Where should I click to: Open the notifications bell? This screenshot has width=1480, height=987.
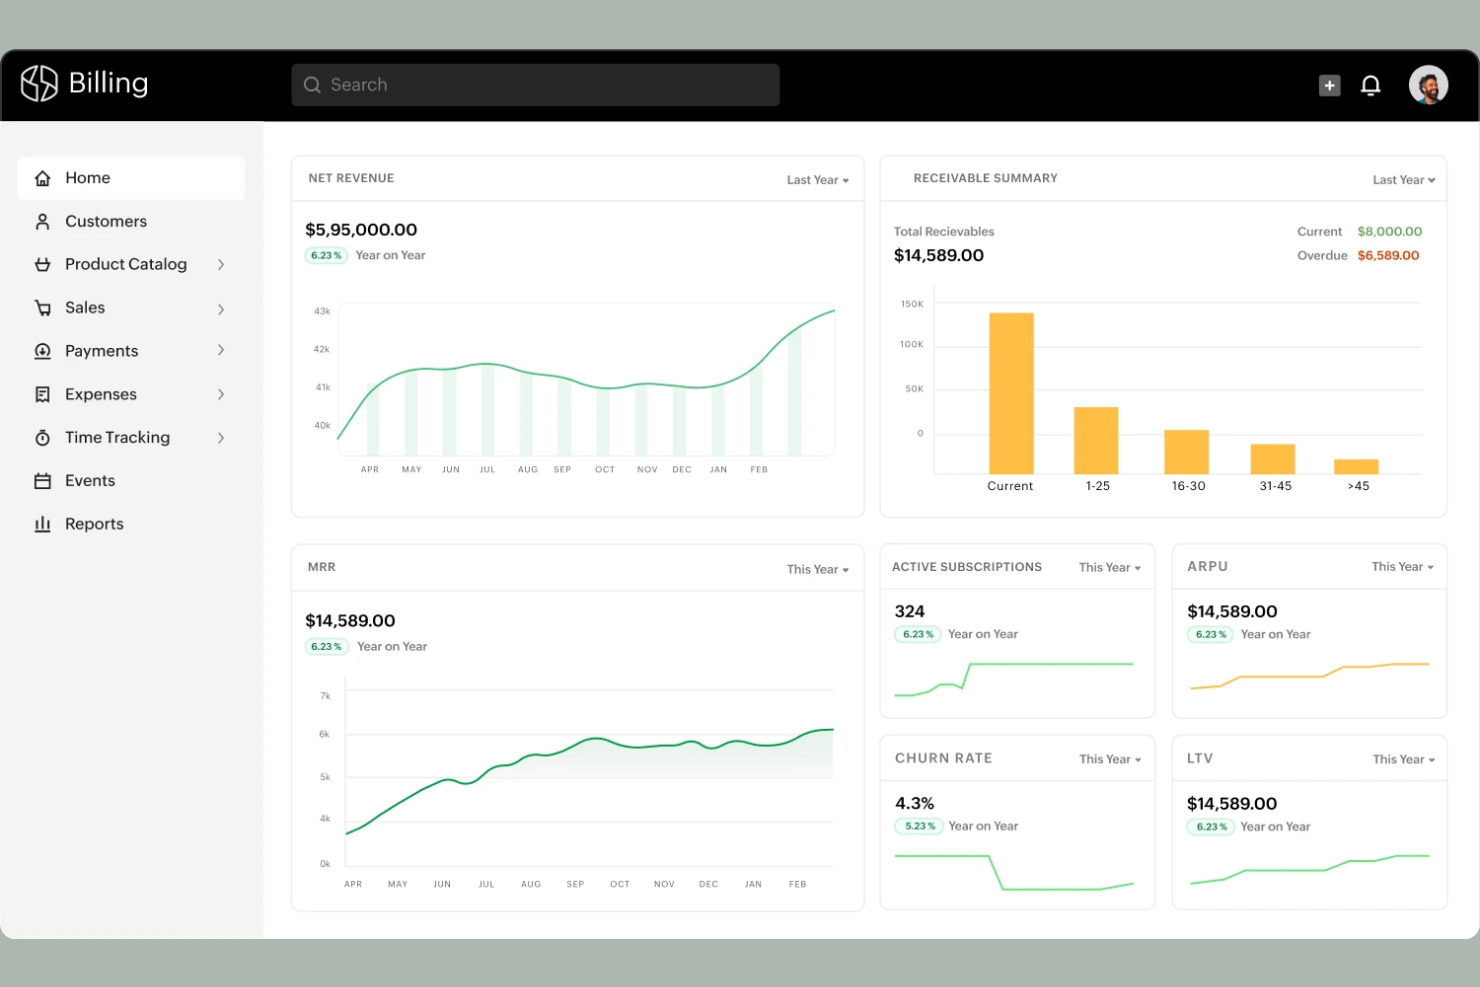click(x=1371, y=85)
